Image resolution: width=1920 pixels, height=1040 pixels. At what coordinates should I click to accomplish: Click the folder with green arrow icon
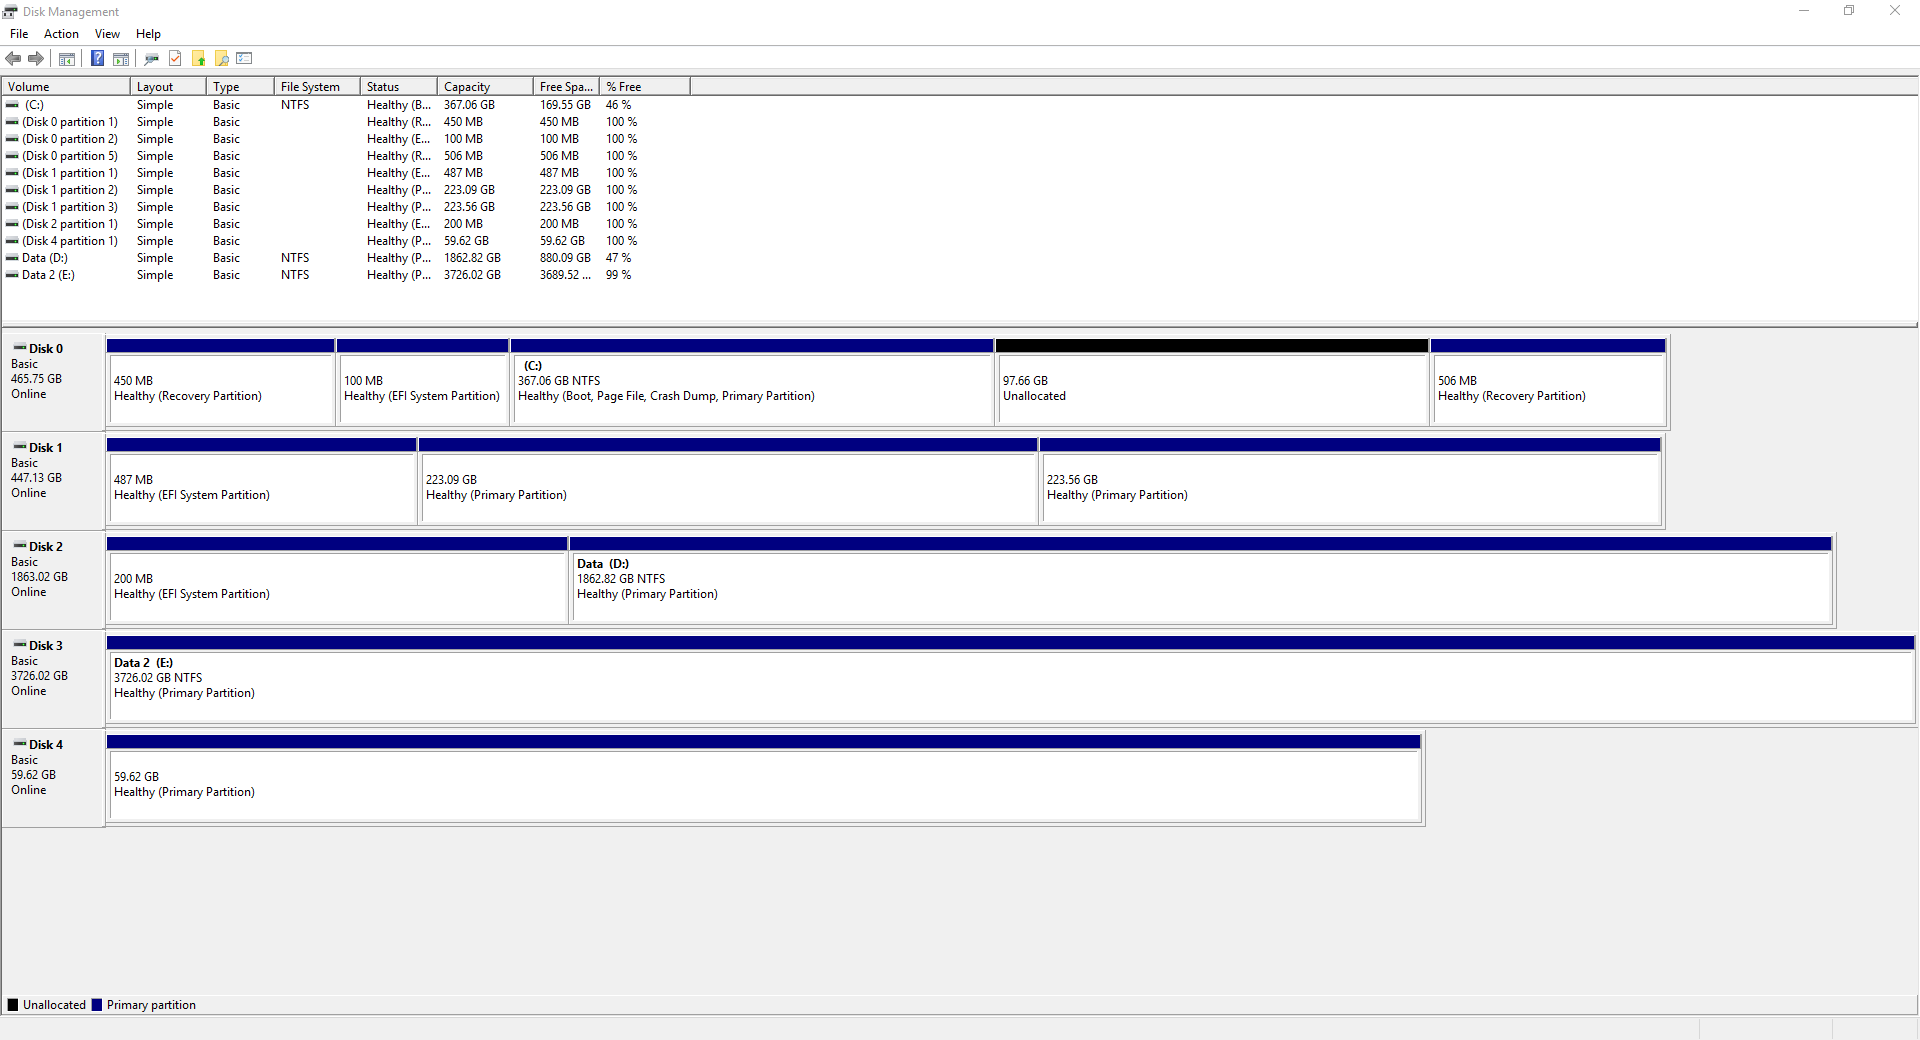pyautogui.click(x=199, y=59)
